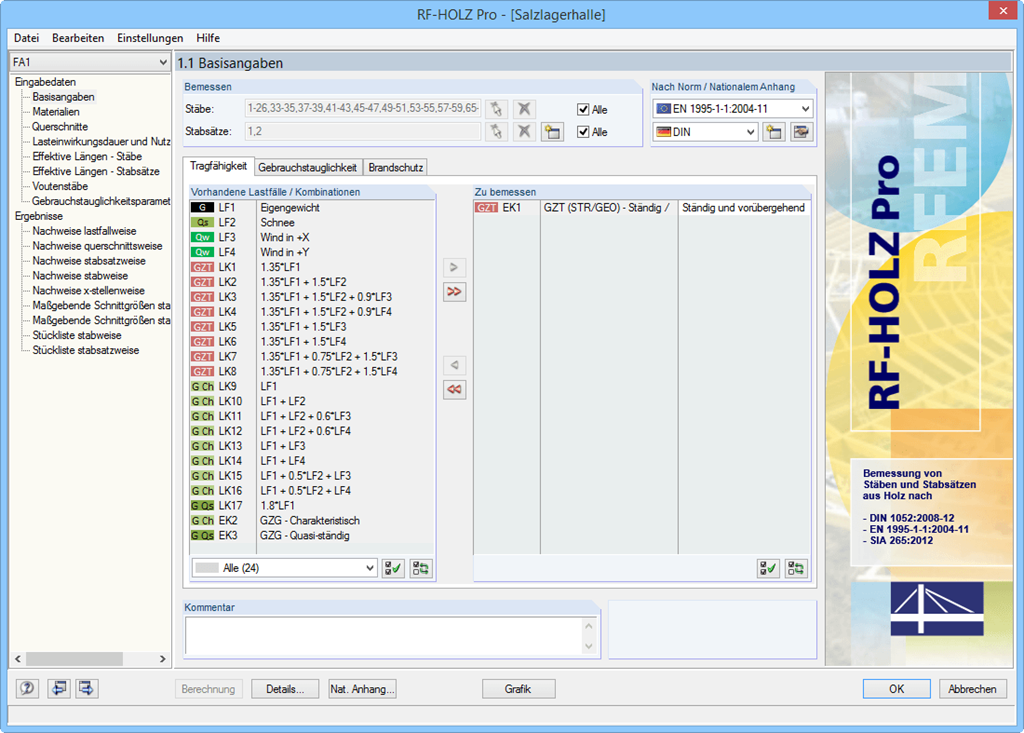Go to previous input window icon
Screen dimensions: 1024x733
(x=59, y=689)
